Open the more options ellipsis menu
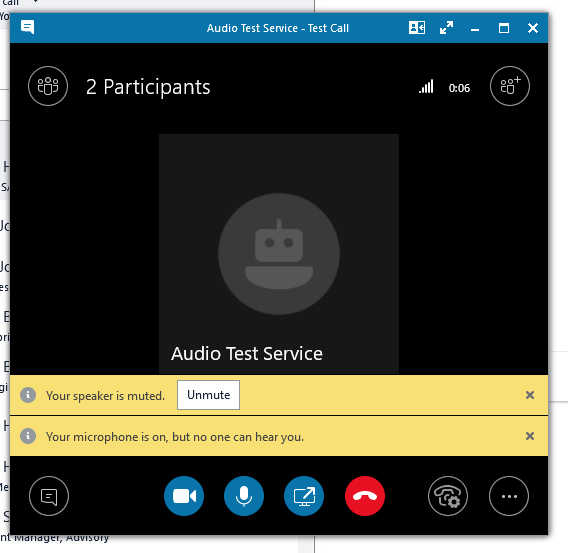The image size is (568, 553). tap(509, 496)
